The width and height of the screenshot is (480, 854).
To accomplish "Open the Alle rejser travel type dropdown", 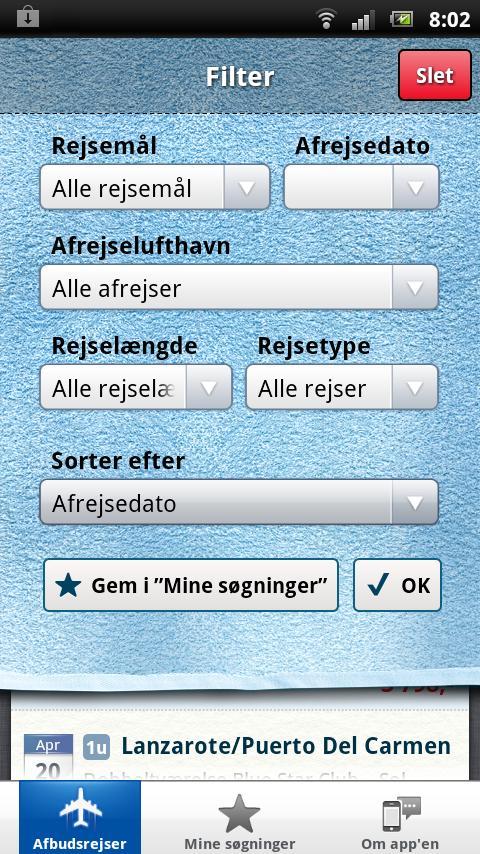I will (x=342, y=387).
